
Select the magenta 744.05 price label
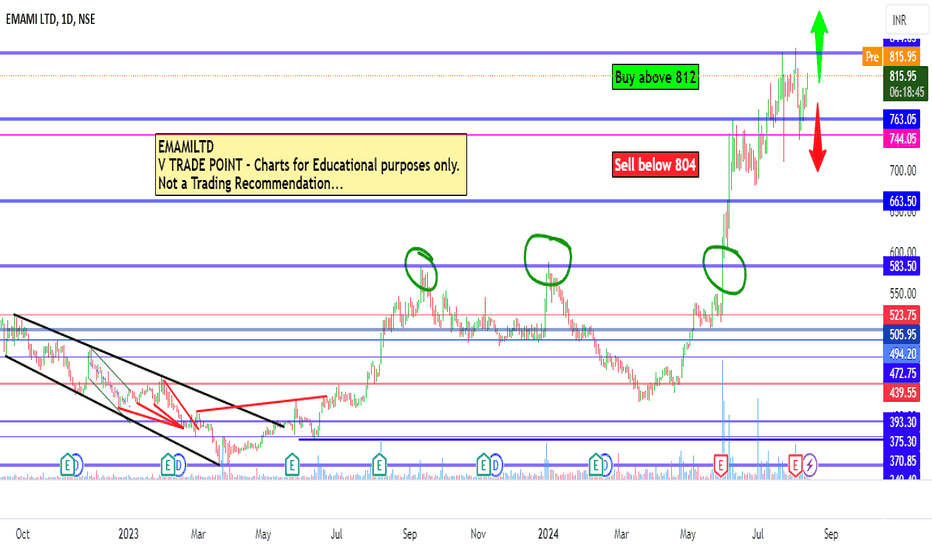click(x=902, y=139)
